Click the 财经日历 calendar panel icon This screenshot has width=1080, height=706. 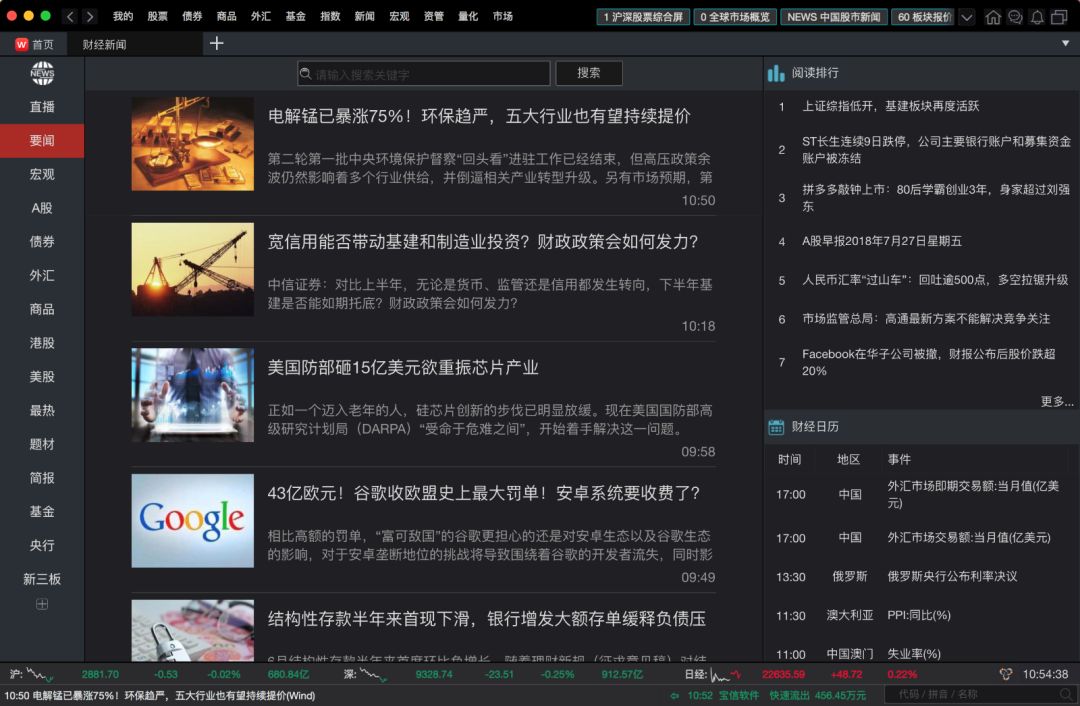tap(775, 427)
